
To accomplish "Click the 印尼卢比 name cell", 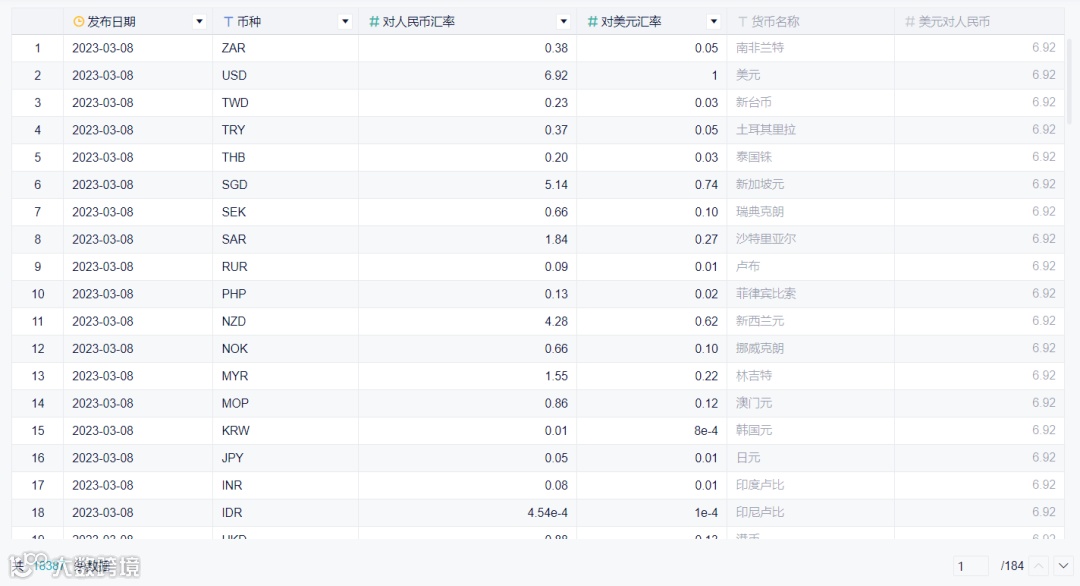I will (811, 512).
